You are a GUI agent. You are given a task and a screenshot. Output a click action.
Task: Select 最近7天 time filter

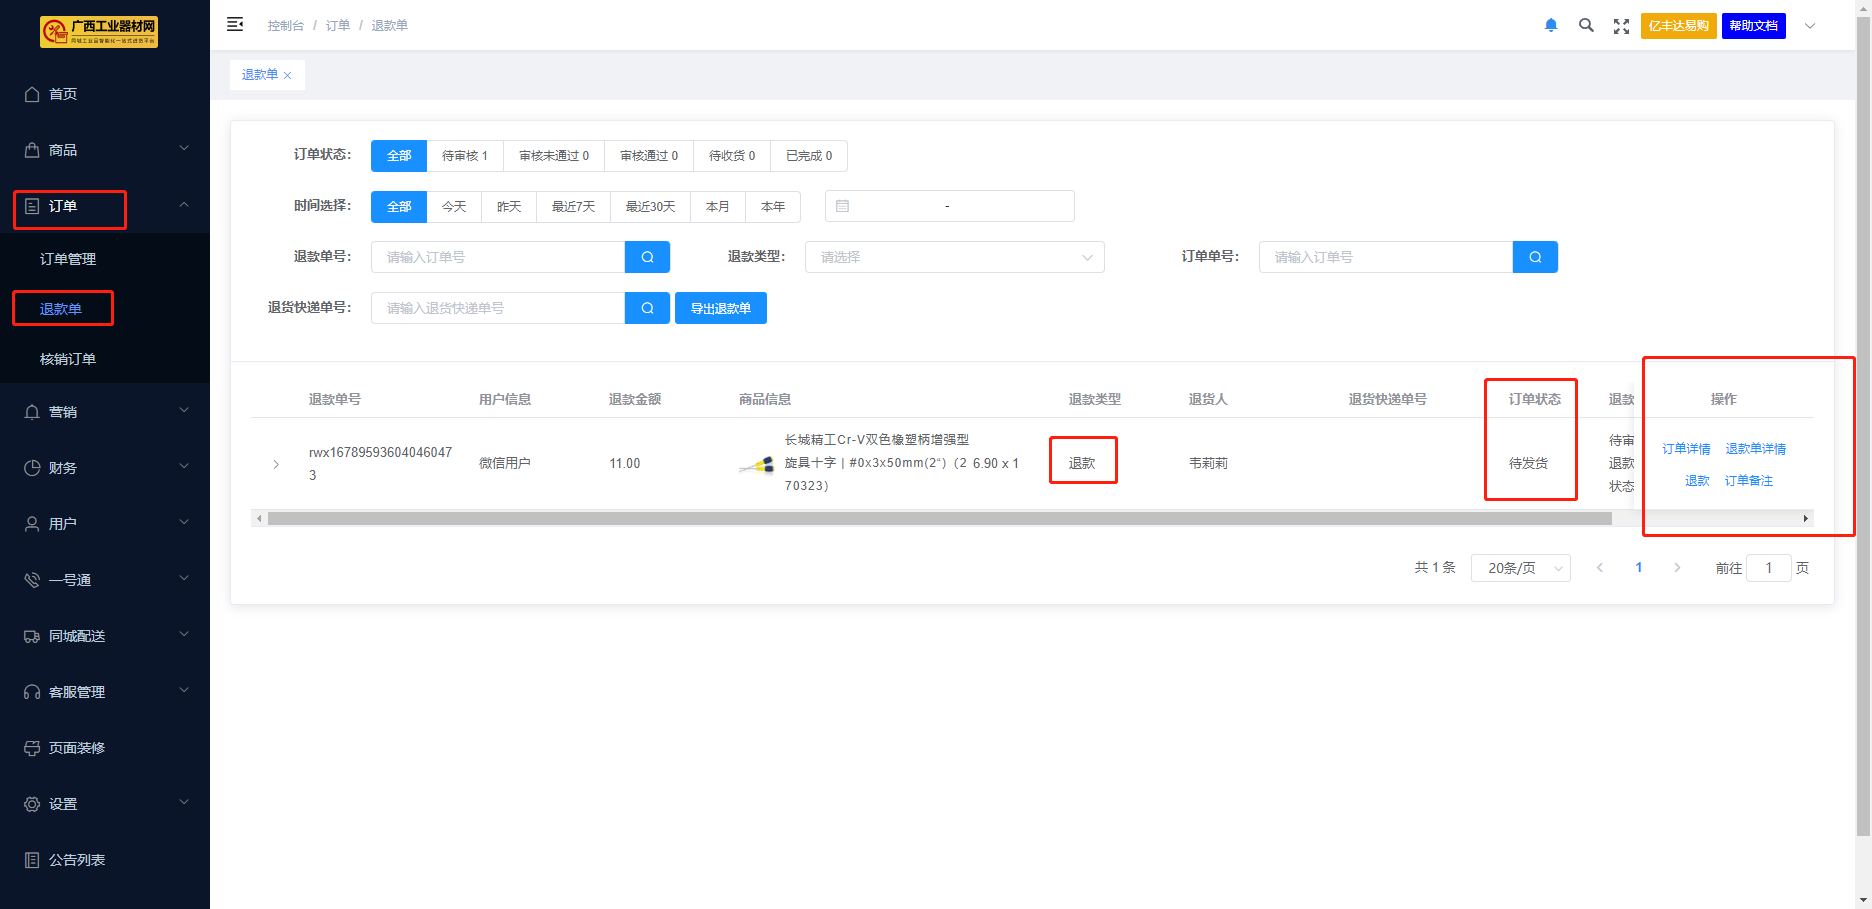click(573, 207)
